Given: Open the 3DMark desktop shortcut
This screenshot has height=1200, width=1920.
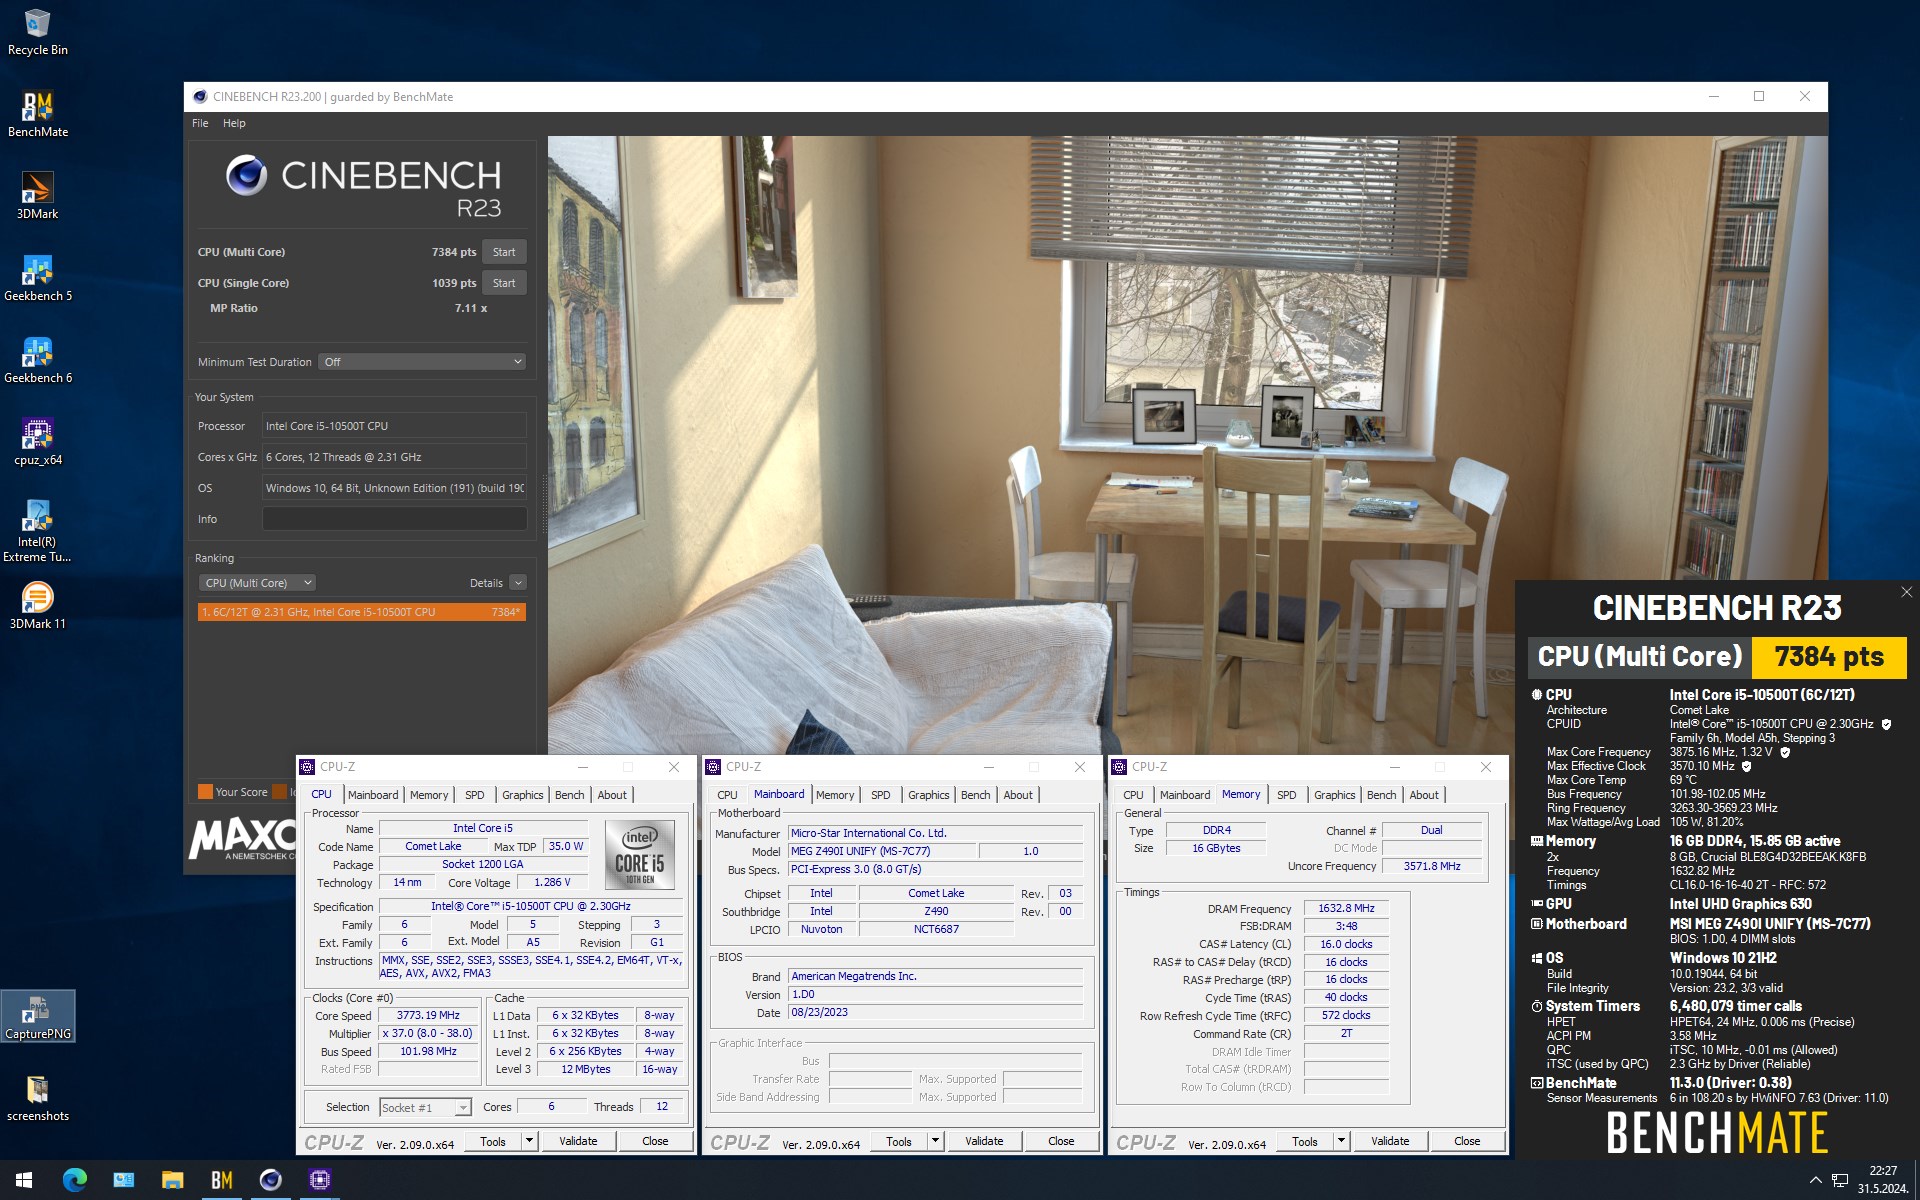Looking at the screenshot, I should pos(37,196).
